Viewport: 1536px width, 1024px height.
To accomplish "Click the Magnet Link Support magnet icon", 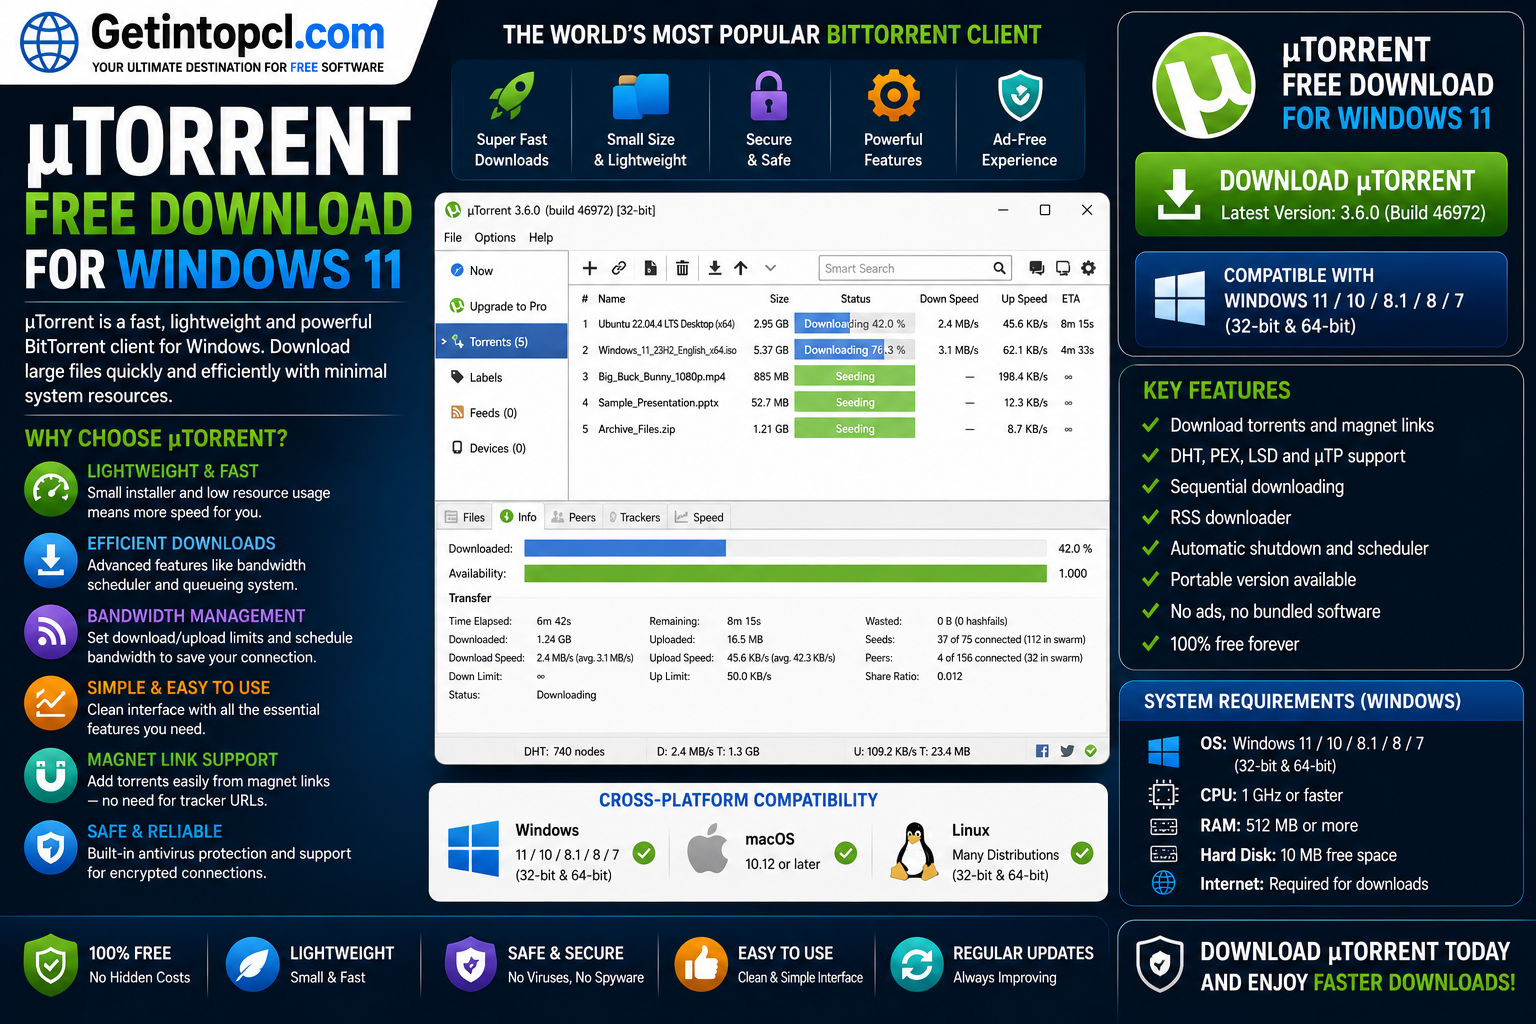I will (x=51, y=776).
